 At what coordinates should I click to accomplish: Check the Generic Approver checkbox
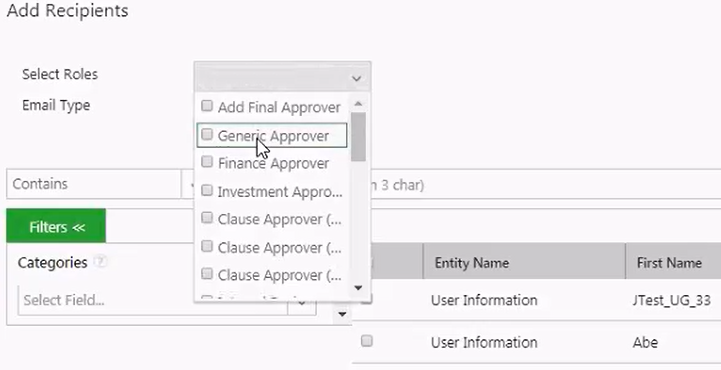click(x=207, y=134)
